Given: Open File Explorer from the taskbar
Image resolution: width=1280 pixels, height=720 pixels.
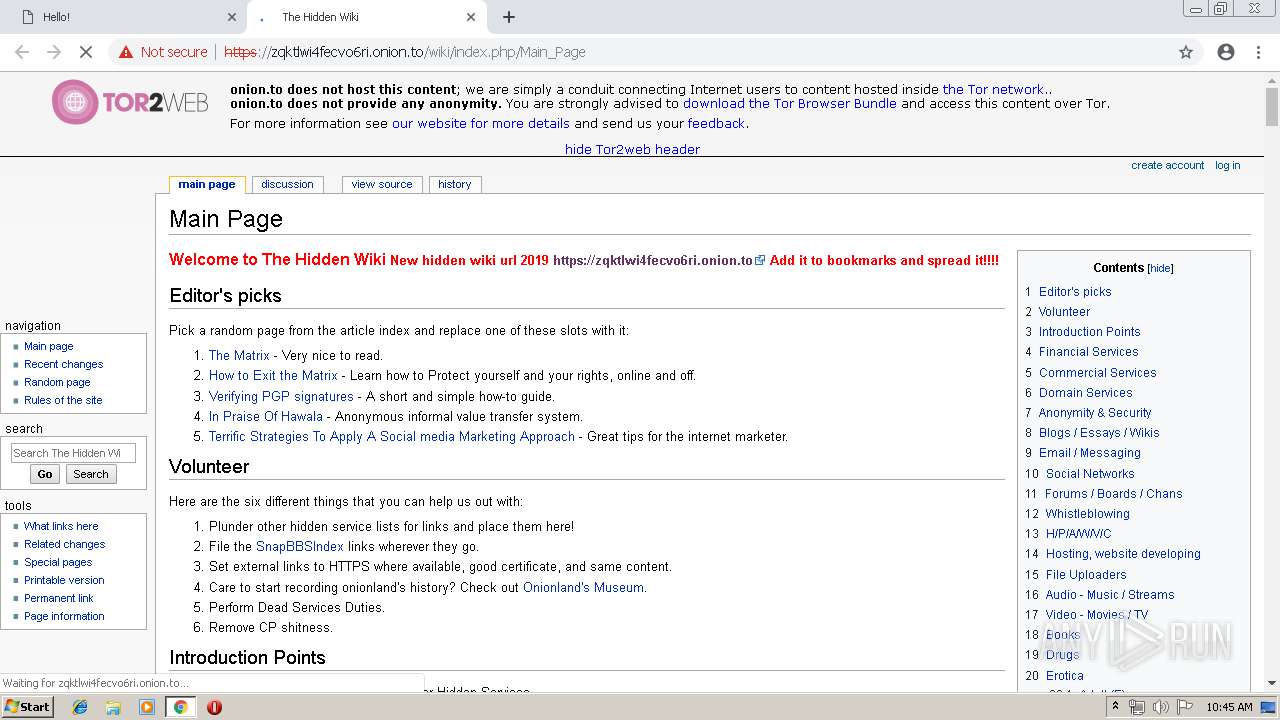Looking at the screenshot, I should point(113,707).
